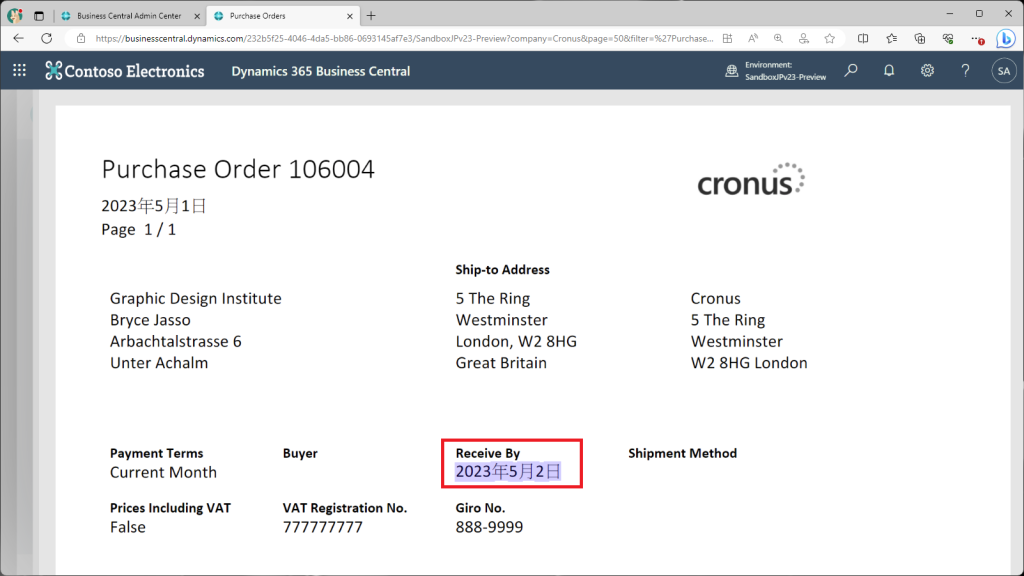The image size is (1024, 576).
Task: Open the browser collections icon
Action: pos(920,39)
